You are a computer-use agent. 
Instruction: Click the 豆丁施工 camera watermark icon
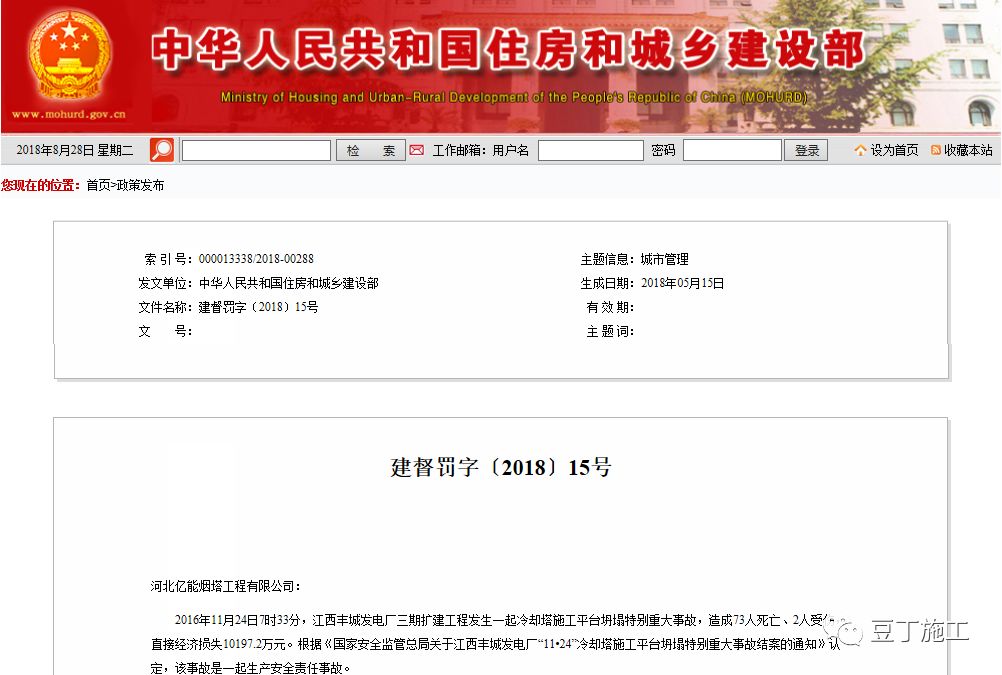tap(848, 631)
